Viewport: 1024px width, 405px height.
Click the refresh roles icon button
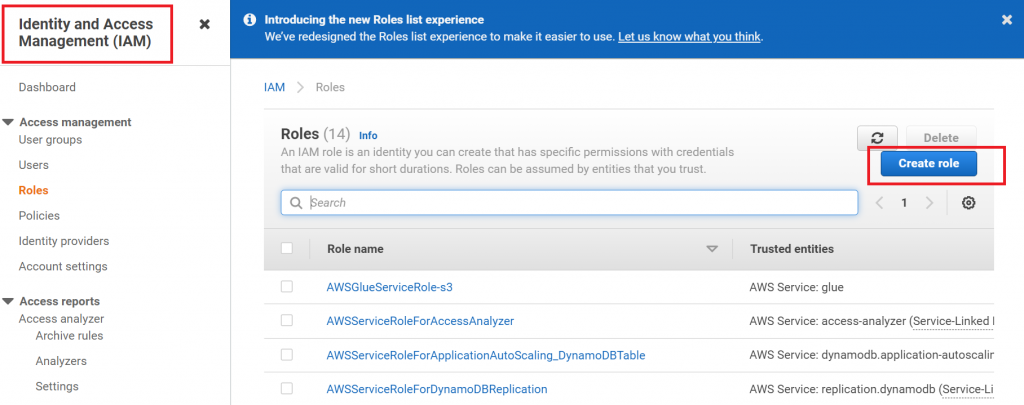pyautogui.click(x=877, y=138)
